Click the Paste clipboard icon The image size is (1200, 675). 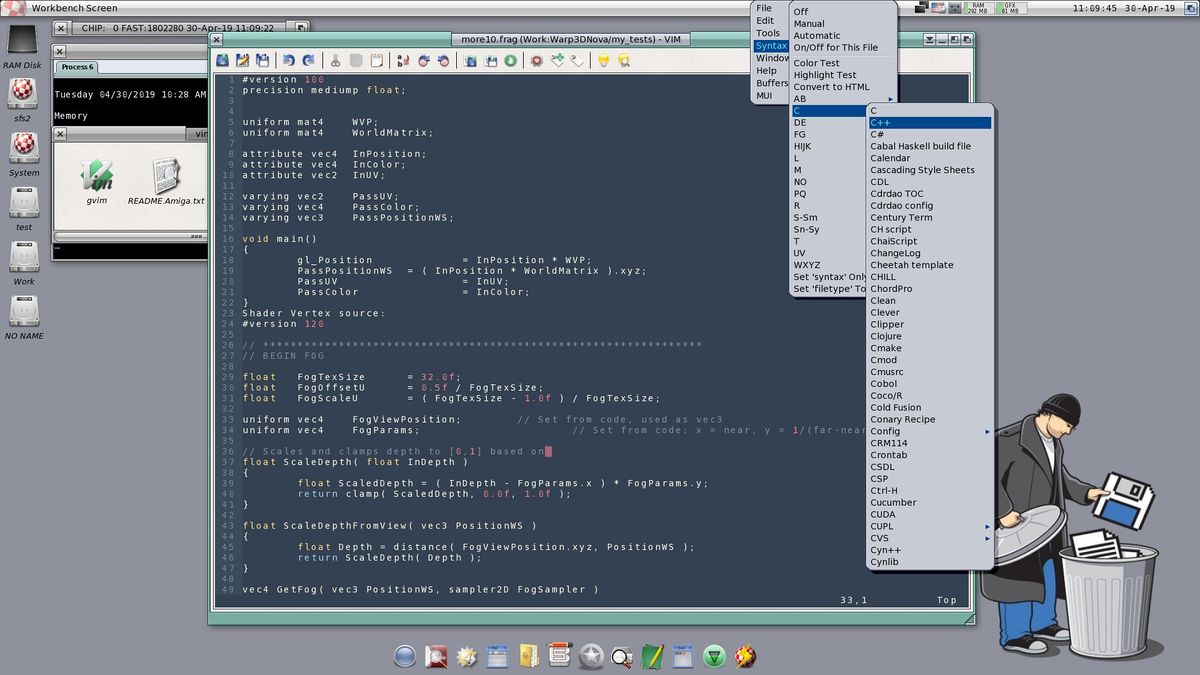pos(377,61)
